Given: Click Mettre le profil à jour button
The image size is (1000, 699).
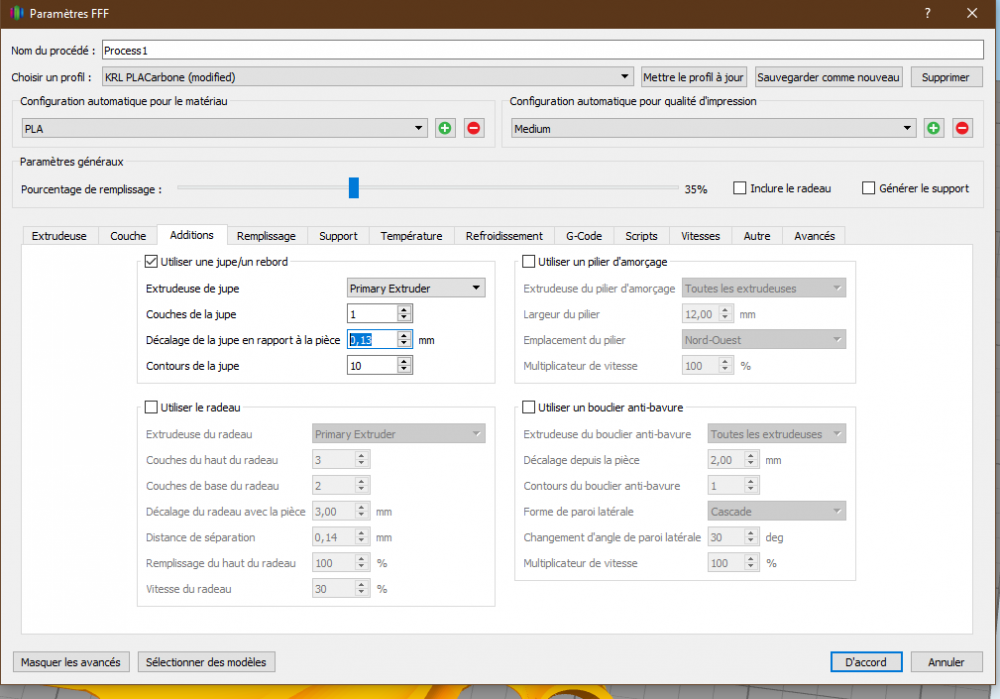Looking at the screenshot, I should point(693,77).
